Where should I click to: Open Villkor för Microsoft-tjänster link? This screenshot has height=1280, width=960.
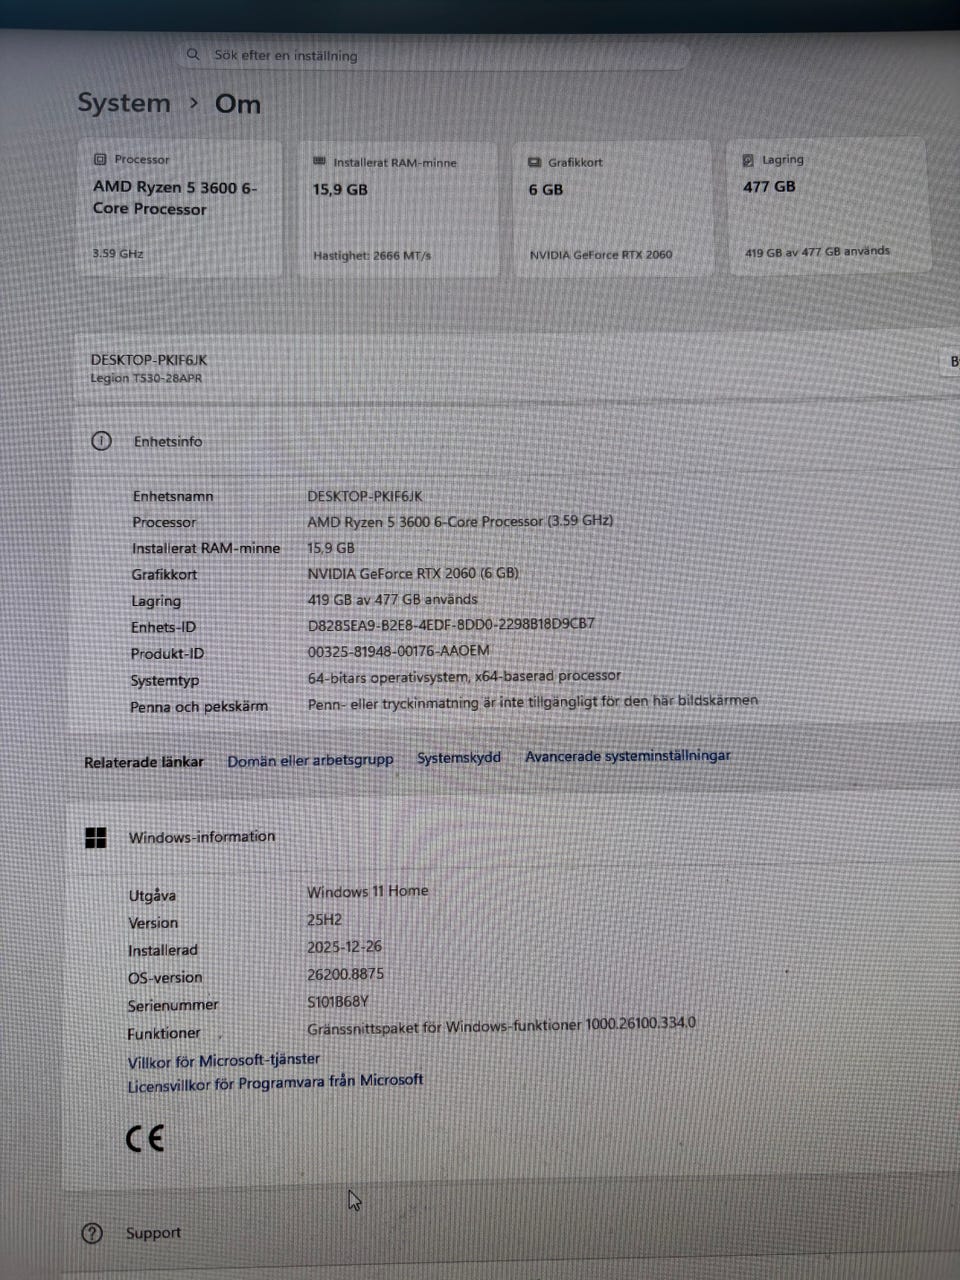pos(224,1060)
